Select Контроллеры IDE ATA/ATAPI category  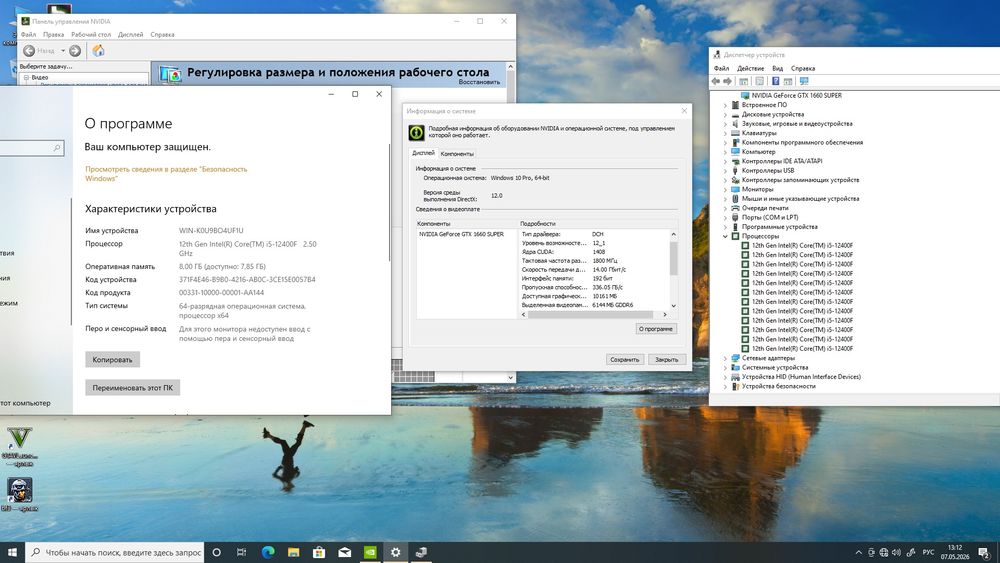(x=781, y=161)
